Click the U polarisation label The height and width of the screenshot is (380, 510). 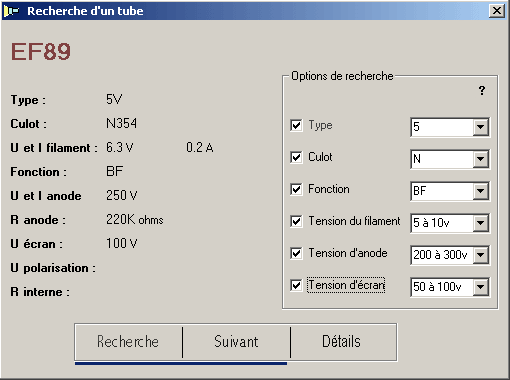tap(53, 268)
